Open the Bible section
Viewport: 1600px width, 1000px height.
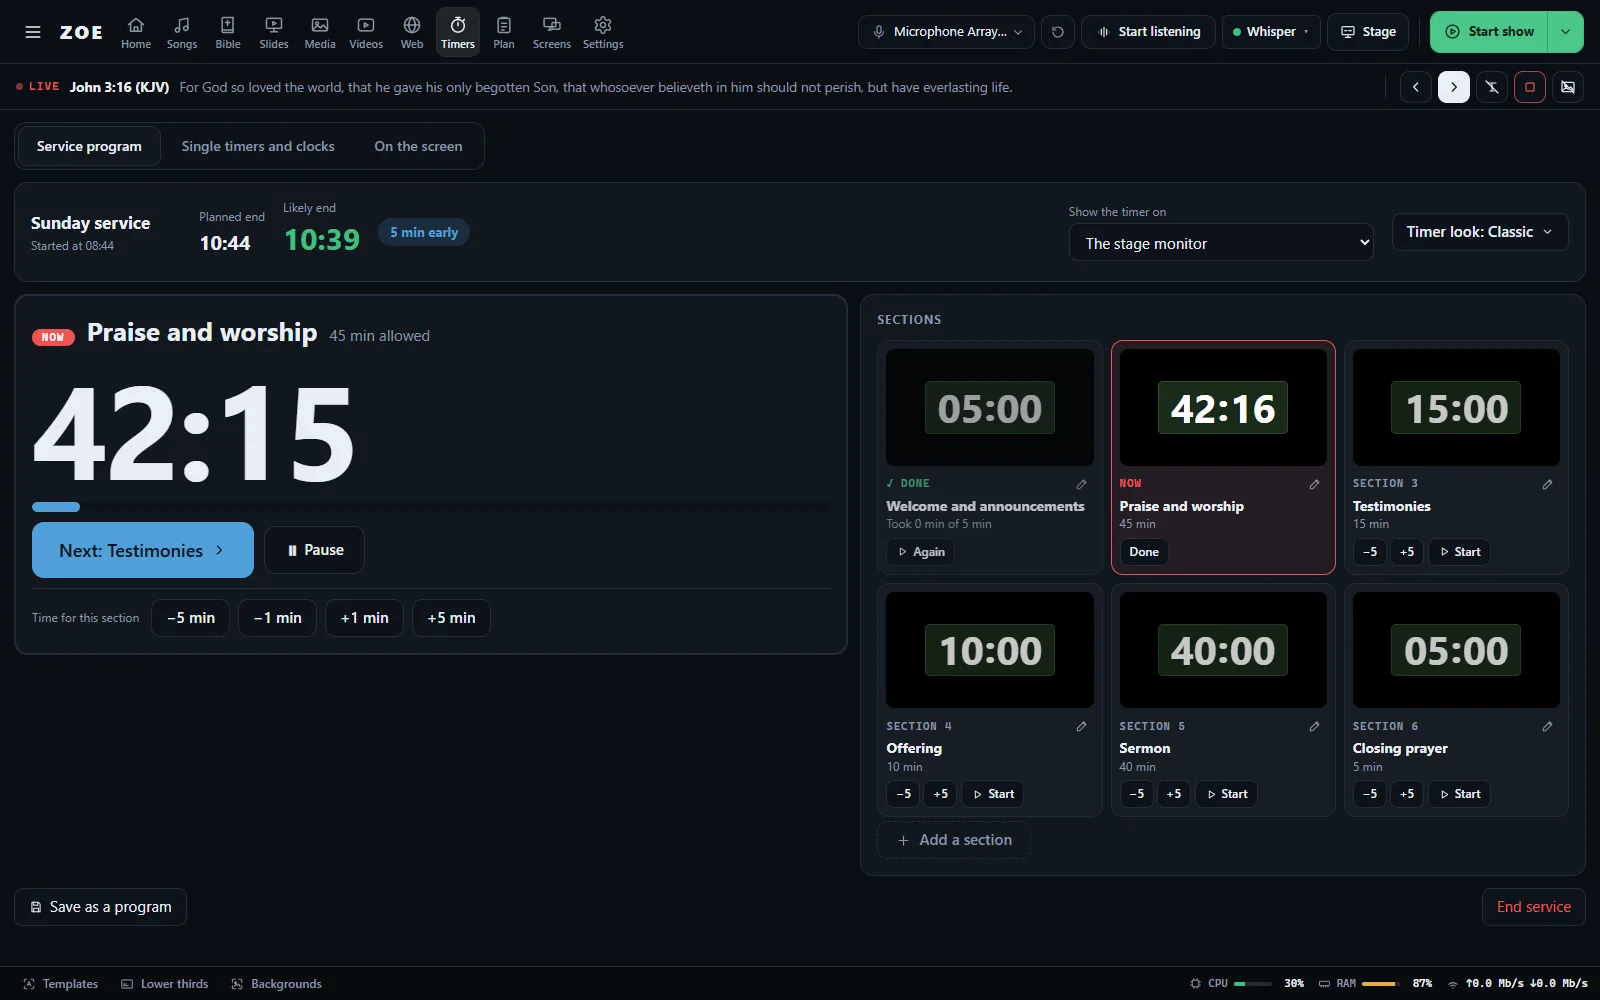(228, 32)
